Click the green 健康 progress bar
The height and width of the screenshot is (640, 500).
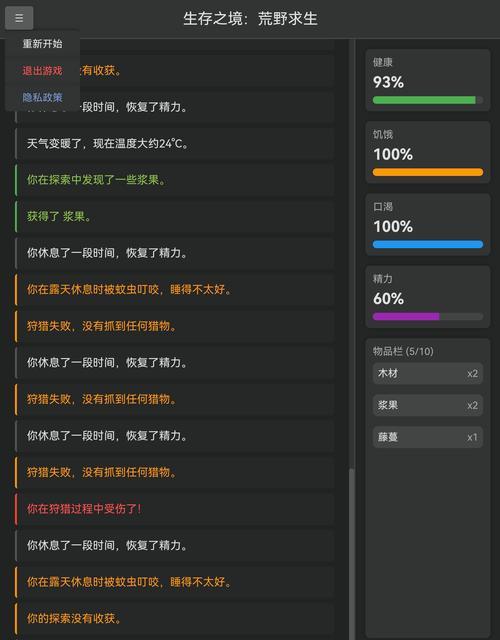coord(428,100)
